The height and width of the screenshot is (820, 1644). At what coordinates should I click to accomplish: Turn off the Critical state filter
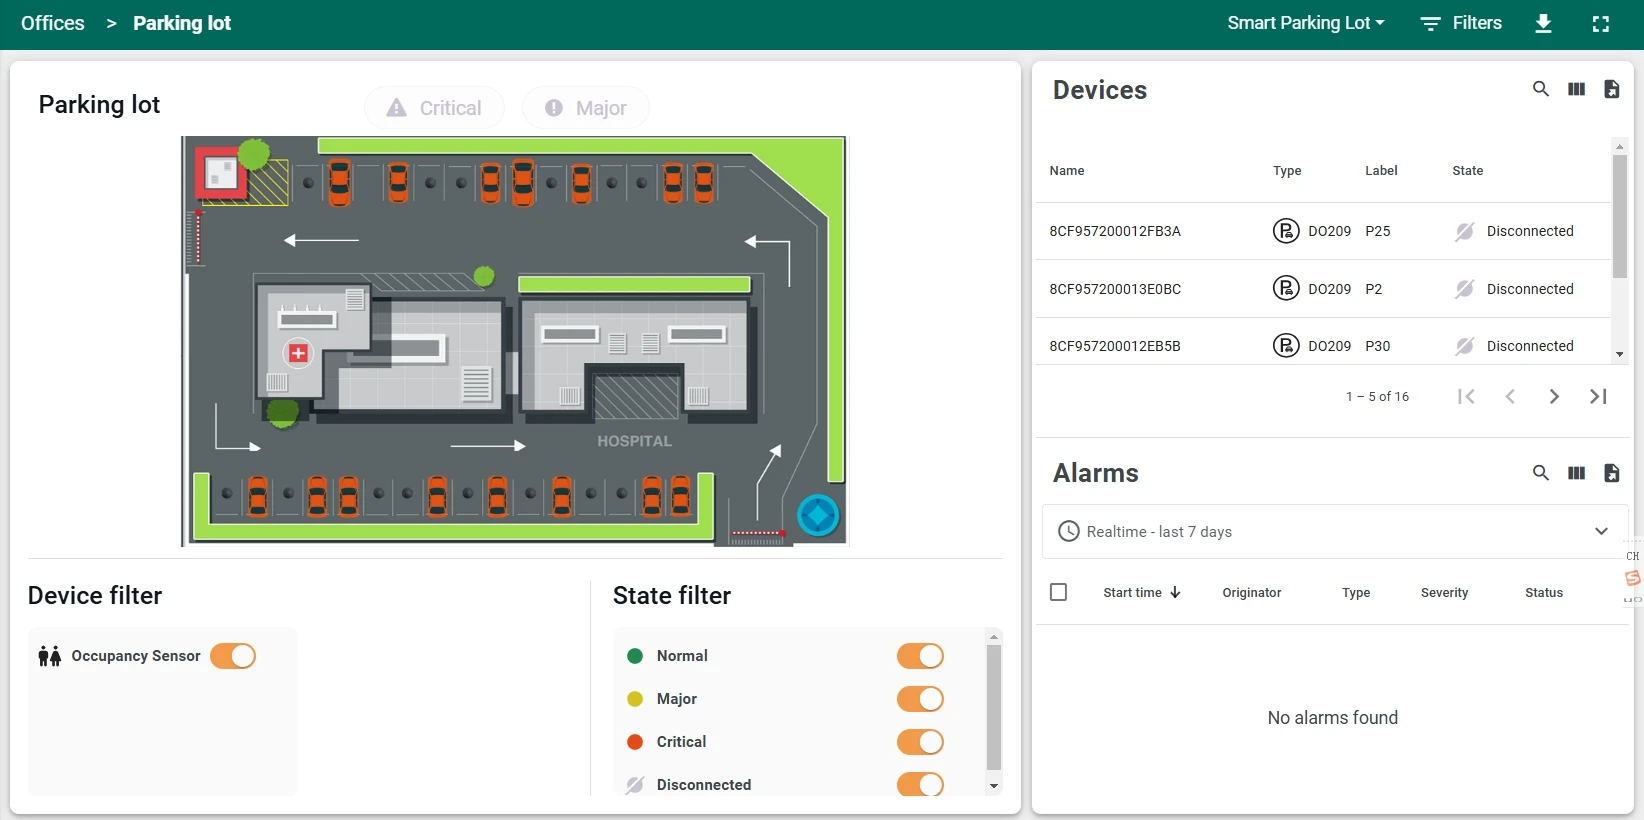[920, 742]
